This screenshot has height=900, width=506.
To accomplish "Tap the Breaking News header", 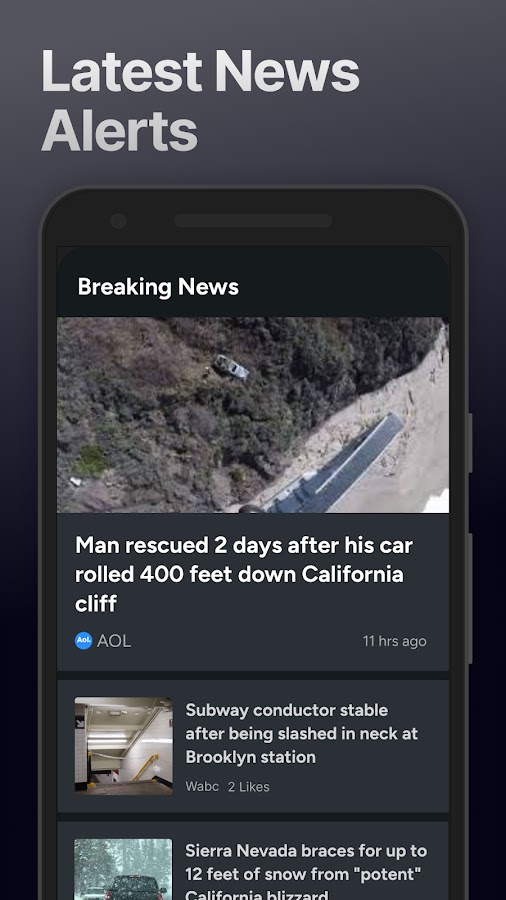I will point(158,286).
